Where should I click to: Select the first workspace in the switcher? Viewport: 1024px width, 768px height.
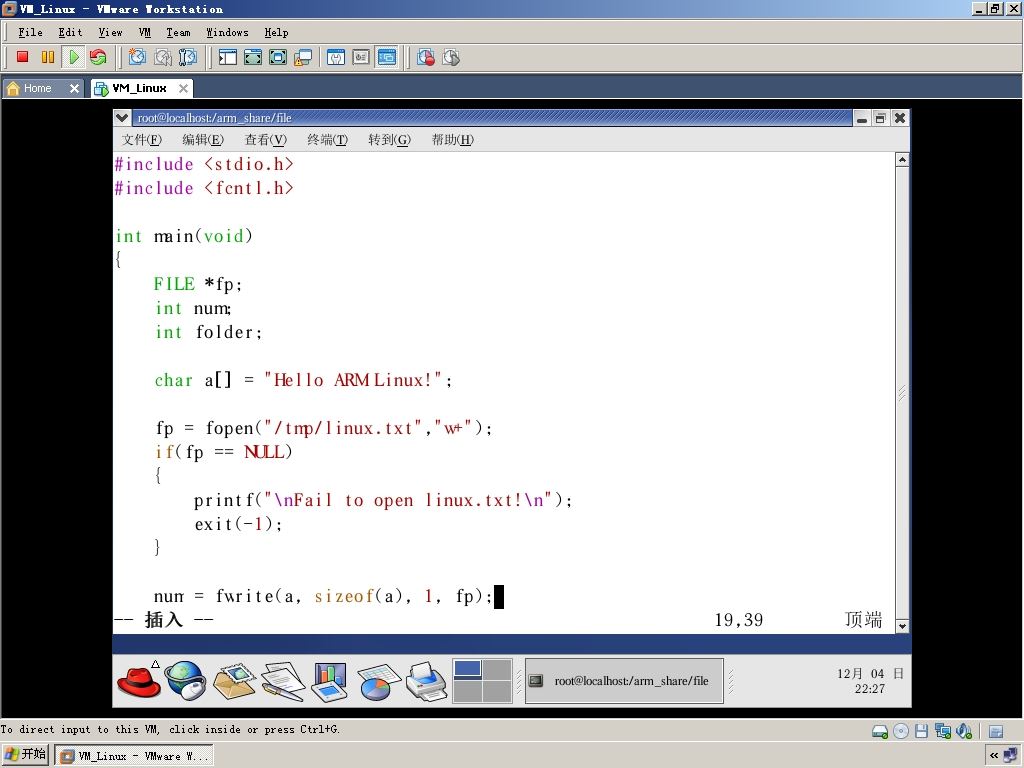pyautogui.click(x=468, y=669)
